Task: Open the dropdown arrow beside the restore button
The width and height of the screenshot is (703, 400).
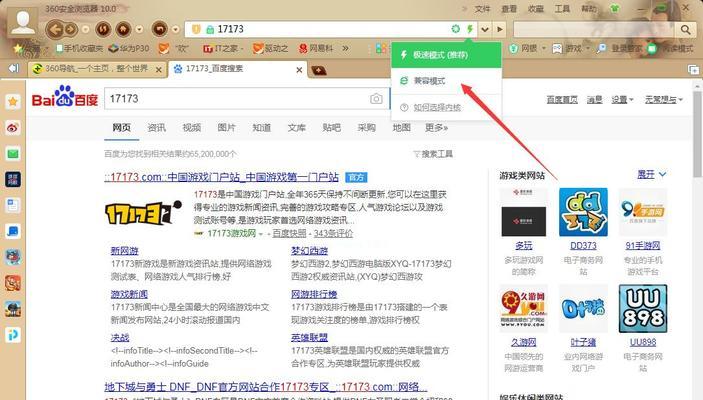Action: point(175,30)
